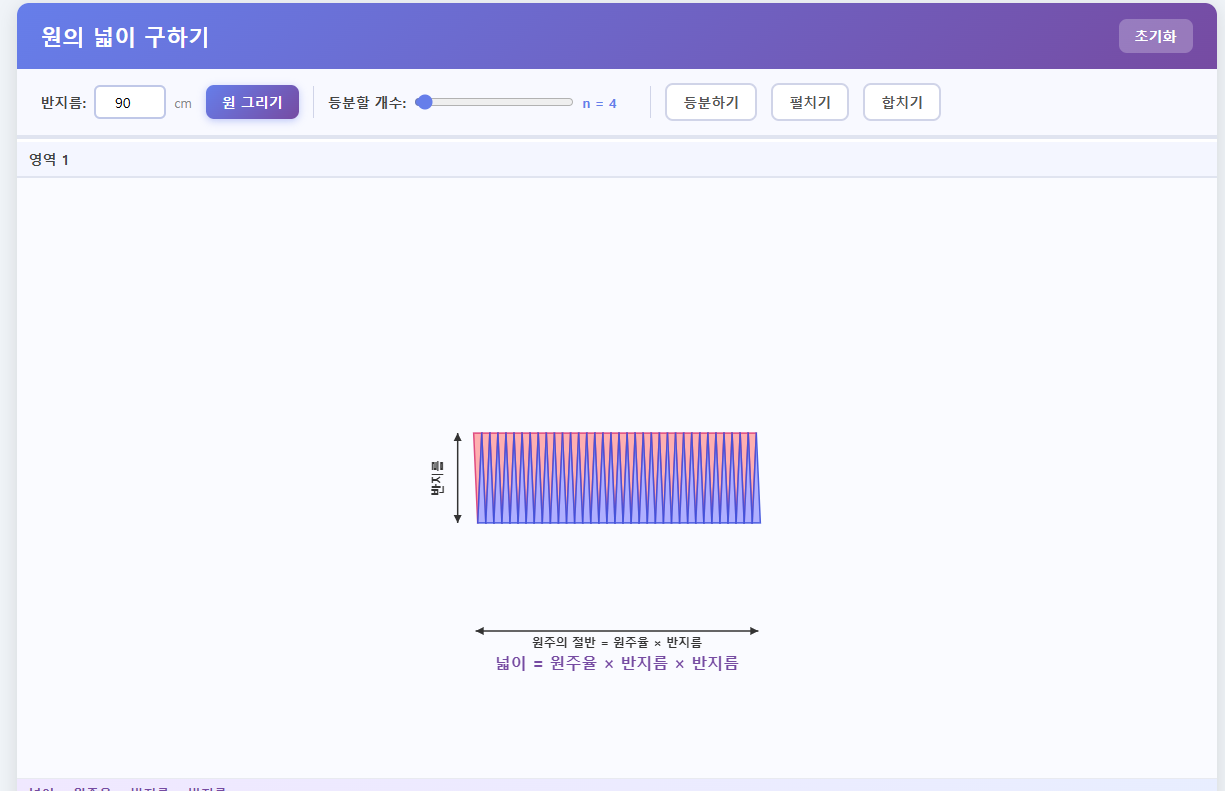1225x791 pixels.
Task: Click the n = 4 value label
Action: point(600,103)
